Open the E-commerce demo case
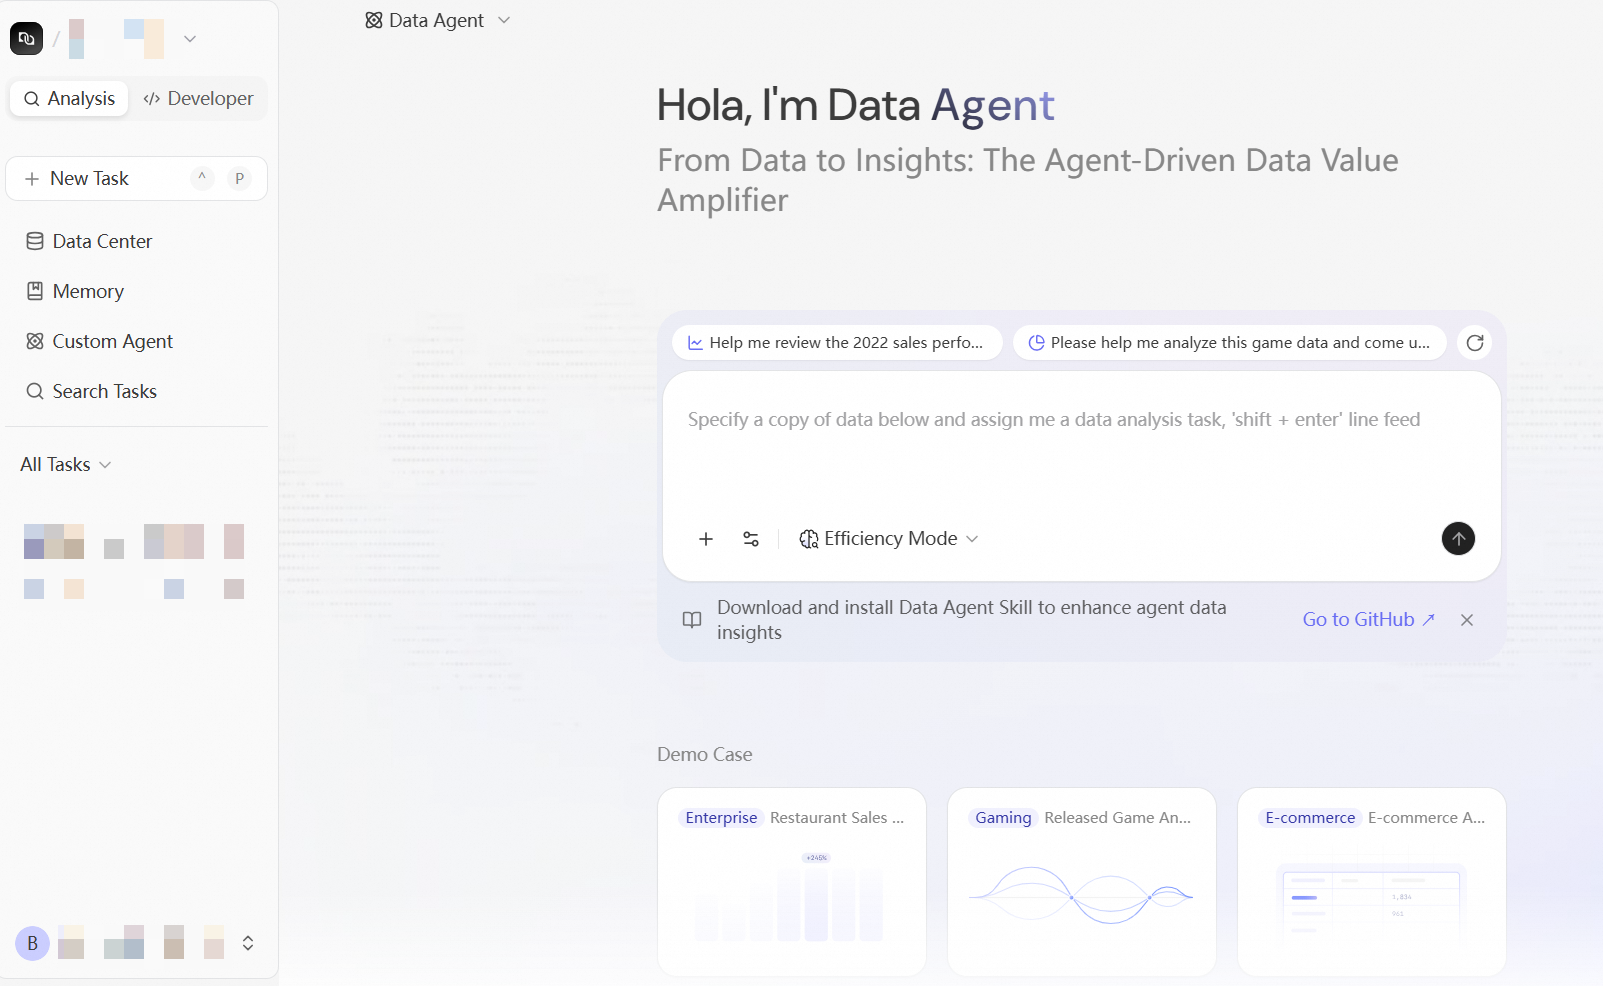This screenshot has width=1603, height=986. coord(1372,882)
